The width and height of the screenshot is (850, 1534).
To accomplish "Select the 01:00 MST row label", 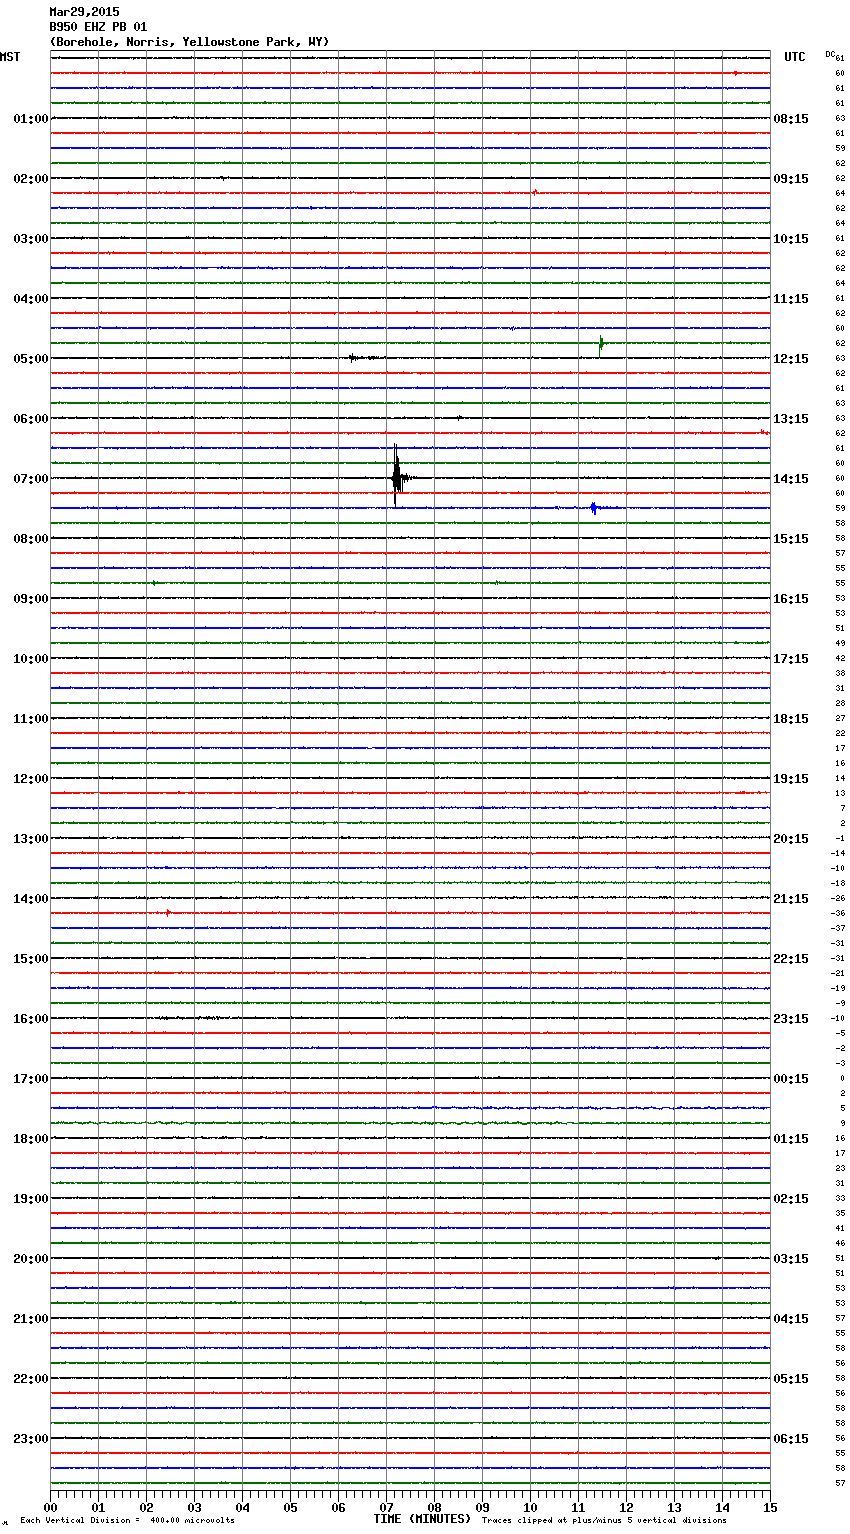I will [x=30, y=118].
